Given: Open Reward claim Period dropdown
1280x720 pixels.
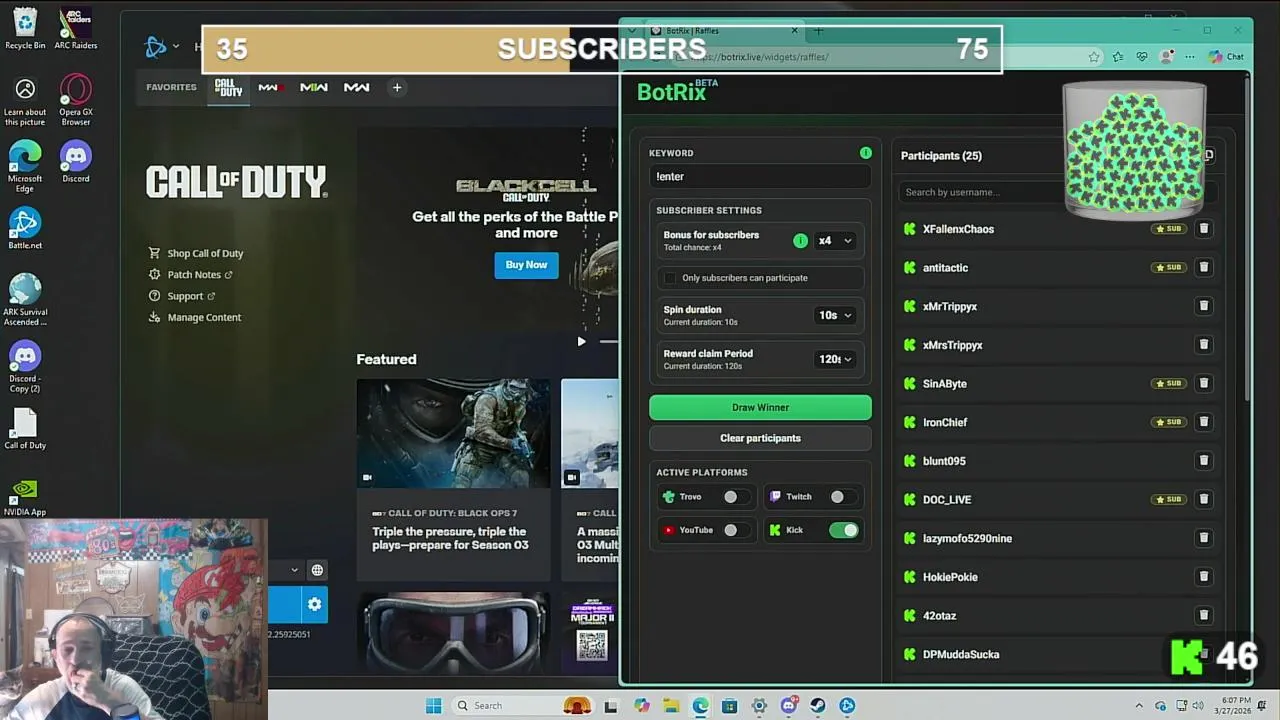Looking at the screenshot, I should pyautogui.click(x=835, y=359).
